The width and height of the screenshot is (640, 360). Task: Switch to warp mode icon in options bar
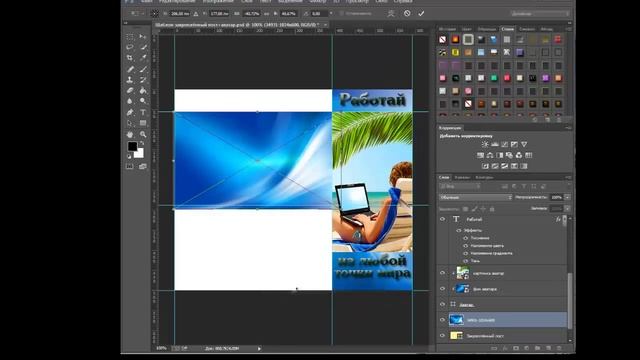click(391, 13)
